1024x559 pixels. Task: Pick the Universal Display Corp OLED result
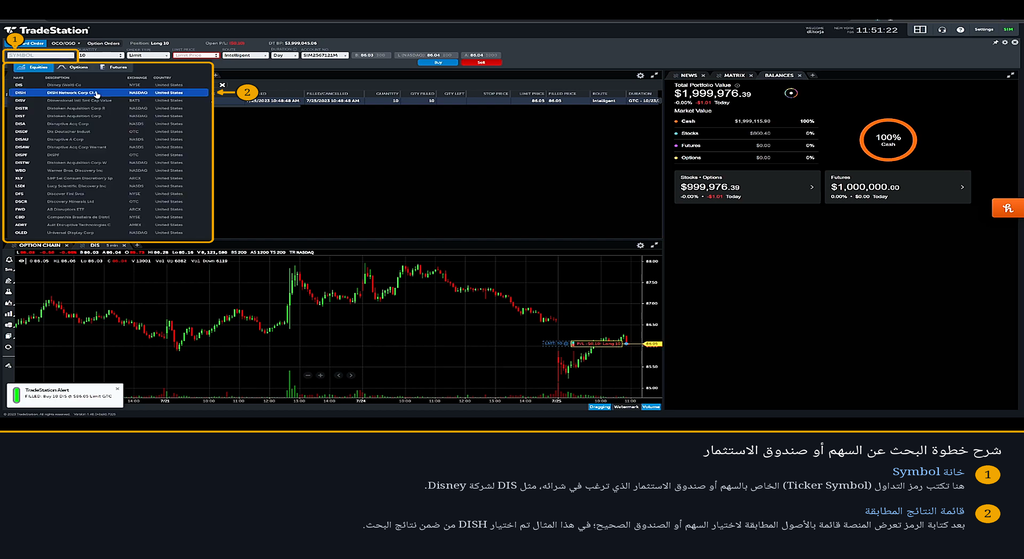click(x=108, y=232)
